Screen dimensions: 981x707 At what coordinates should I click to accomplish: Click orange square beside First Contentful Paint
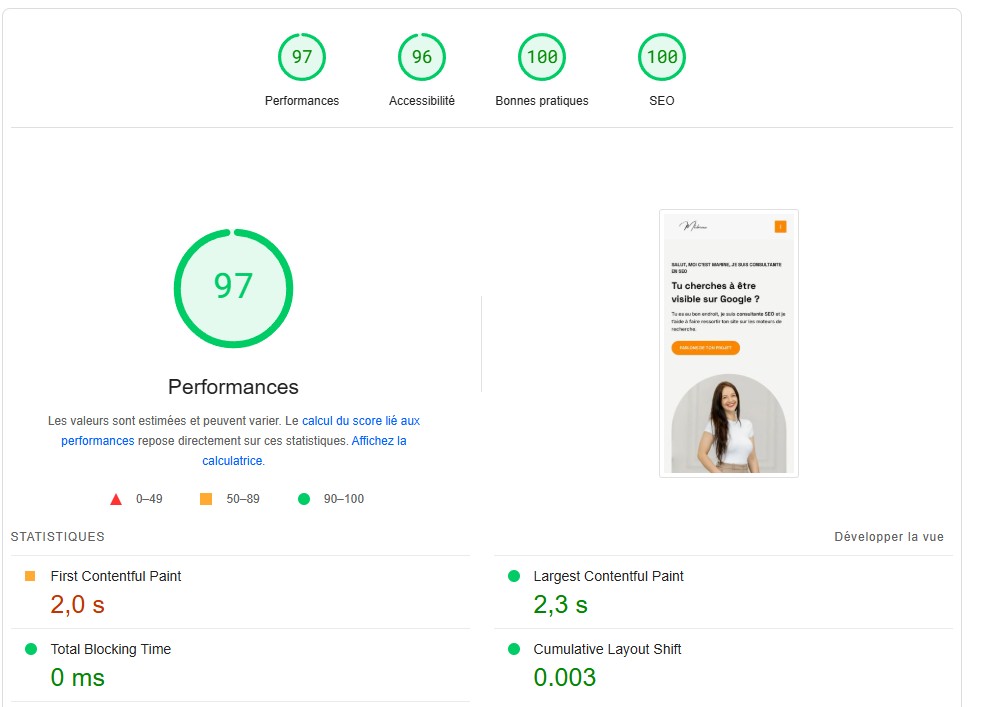[x=30, y=576]
